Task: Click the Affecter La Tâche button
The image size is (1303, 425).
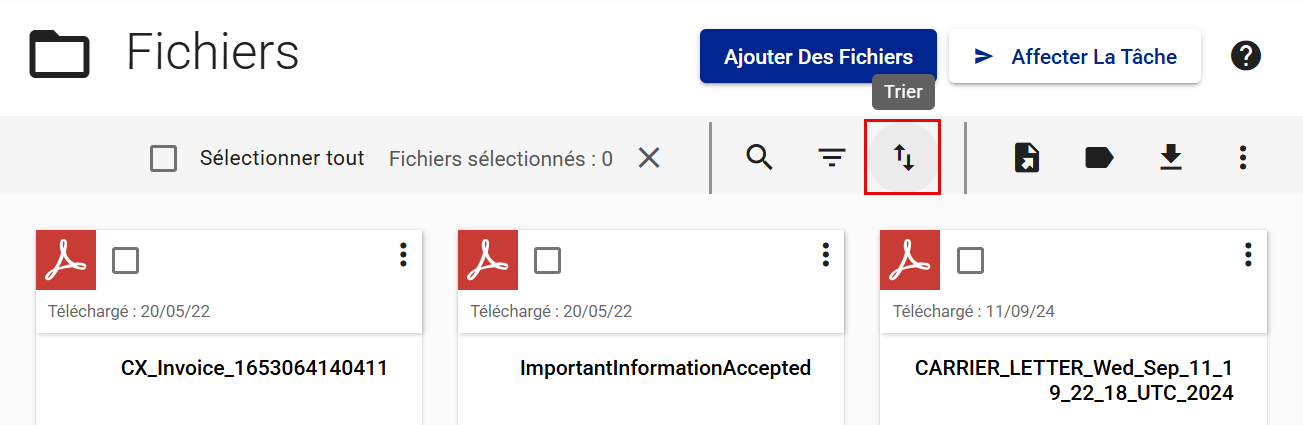Action: point(1075,57)
